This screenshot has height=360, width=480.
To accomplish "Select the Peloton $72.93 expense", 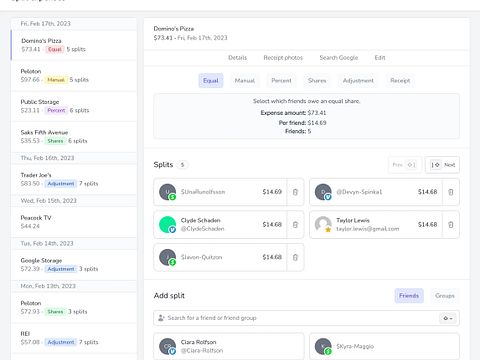I will (x=74, y=307).
